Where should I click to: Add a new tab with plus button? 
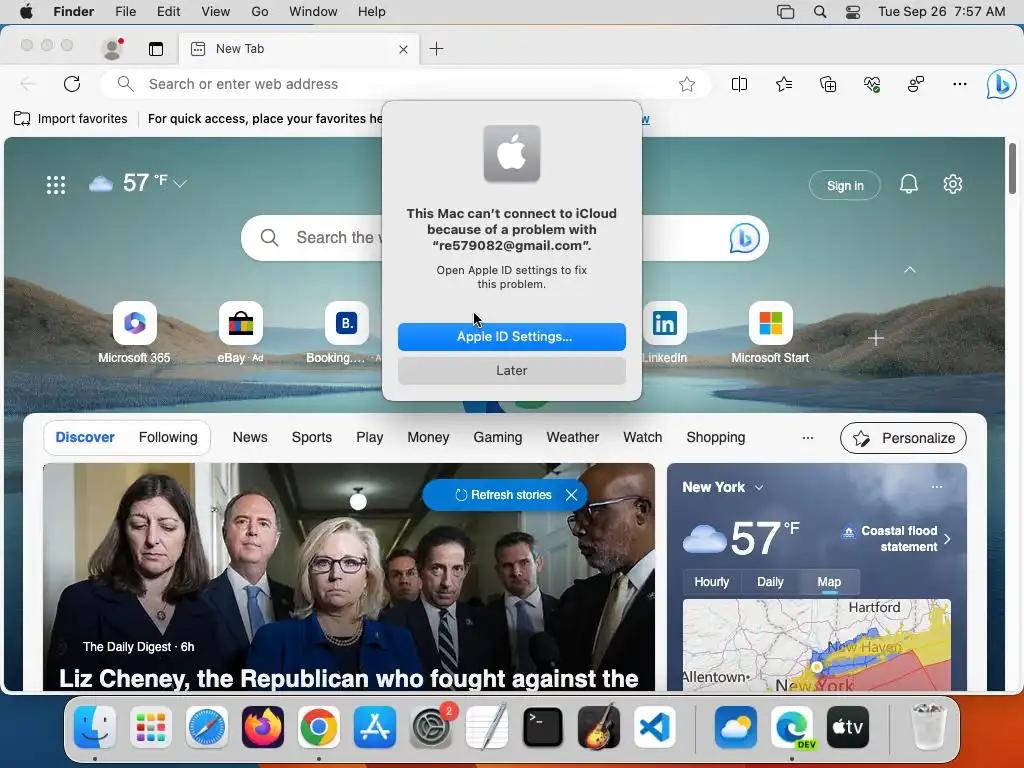(436, 48)
